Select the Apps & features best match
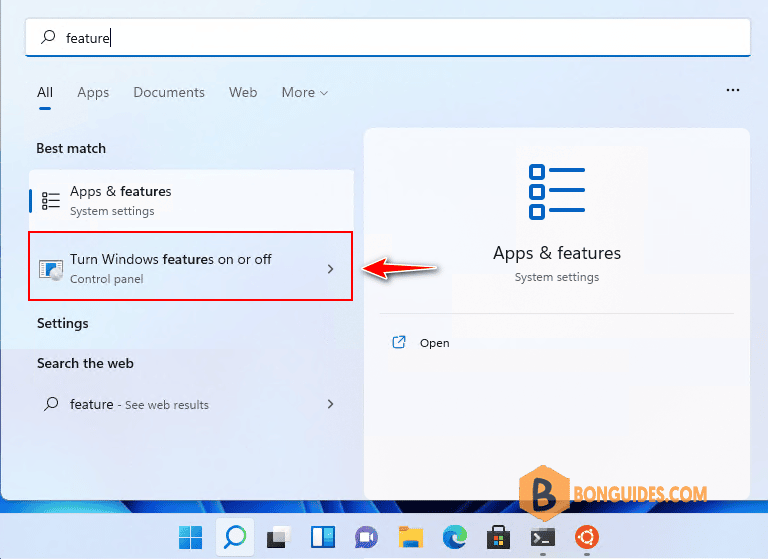The height and width of the screenshot is (559, 768). 192,200
